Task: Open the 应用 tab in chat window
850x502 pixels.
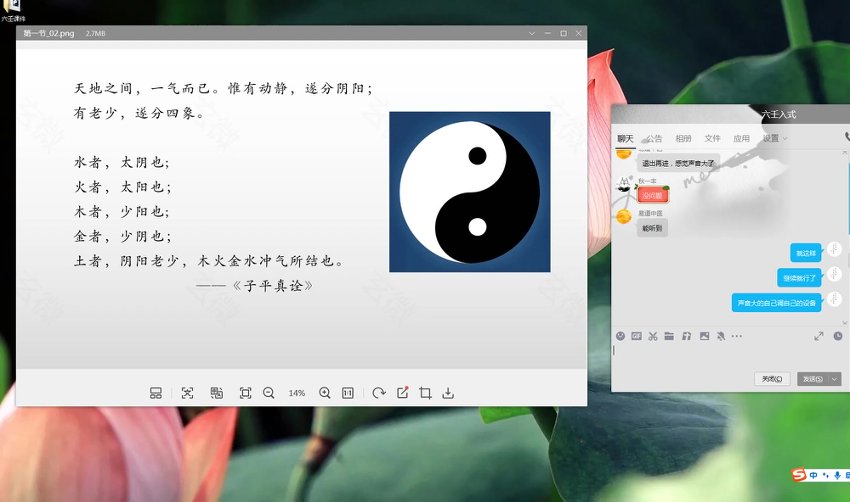Action: pyautogui.click(x=741, y=139)
